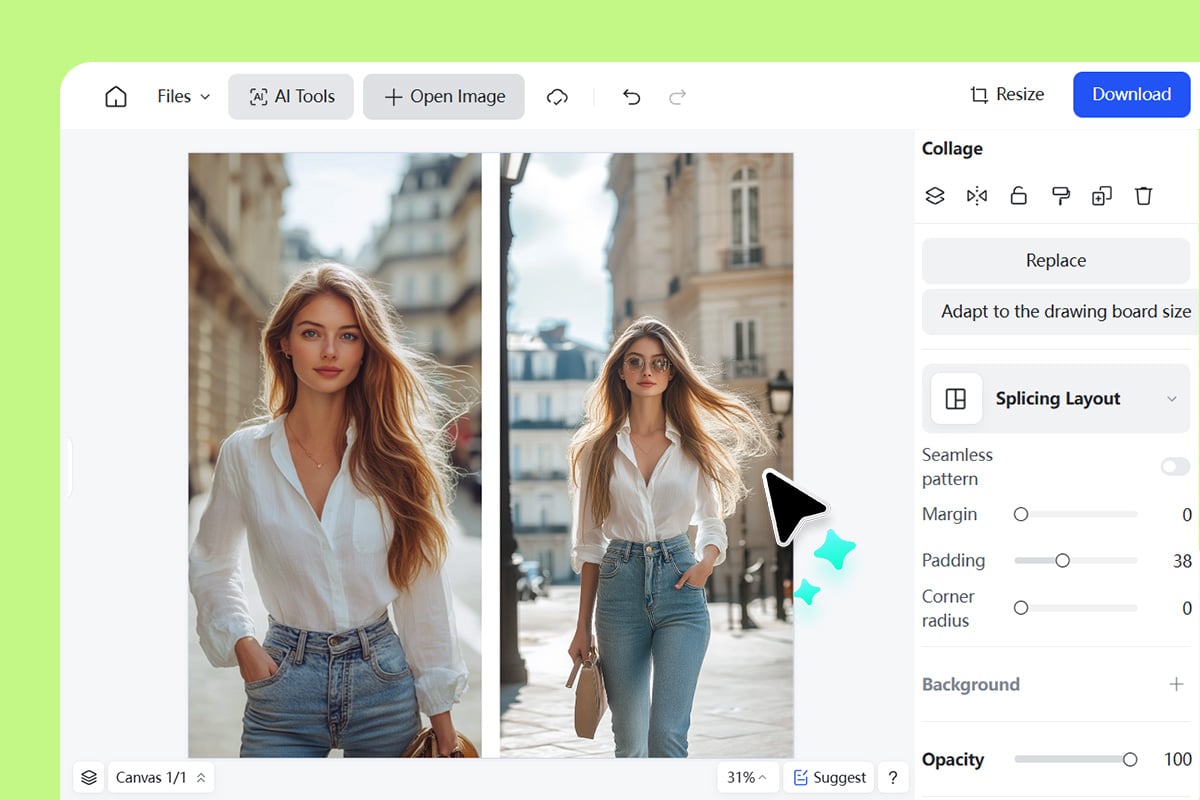1200x800 pixels.
Task: Click the Opacity value 100
Action: pyautogui.click(x=1178, y=760)
